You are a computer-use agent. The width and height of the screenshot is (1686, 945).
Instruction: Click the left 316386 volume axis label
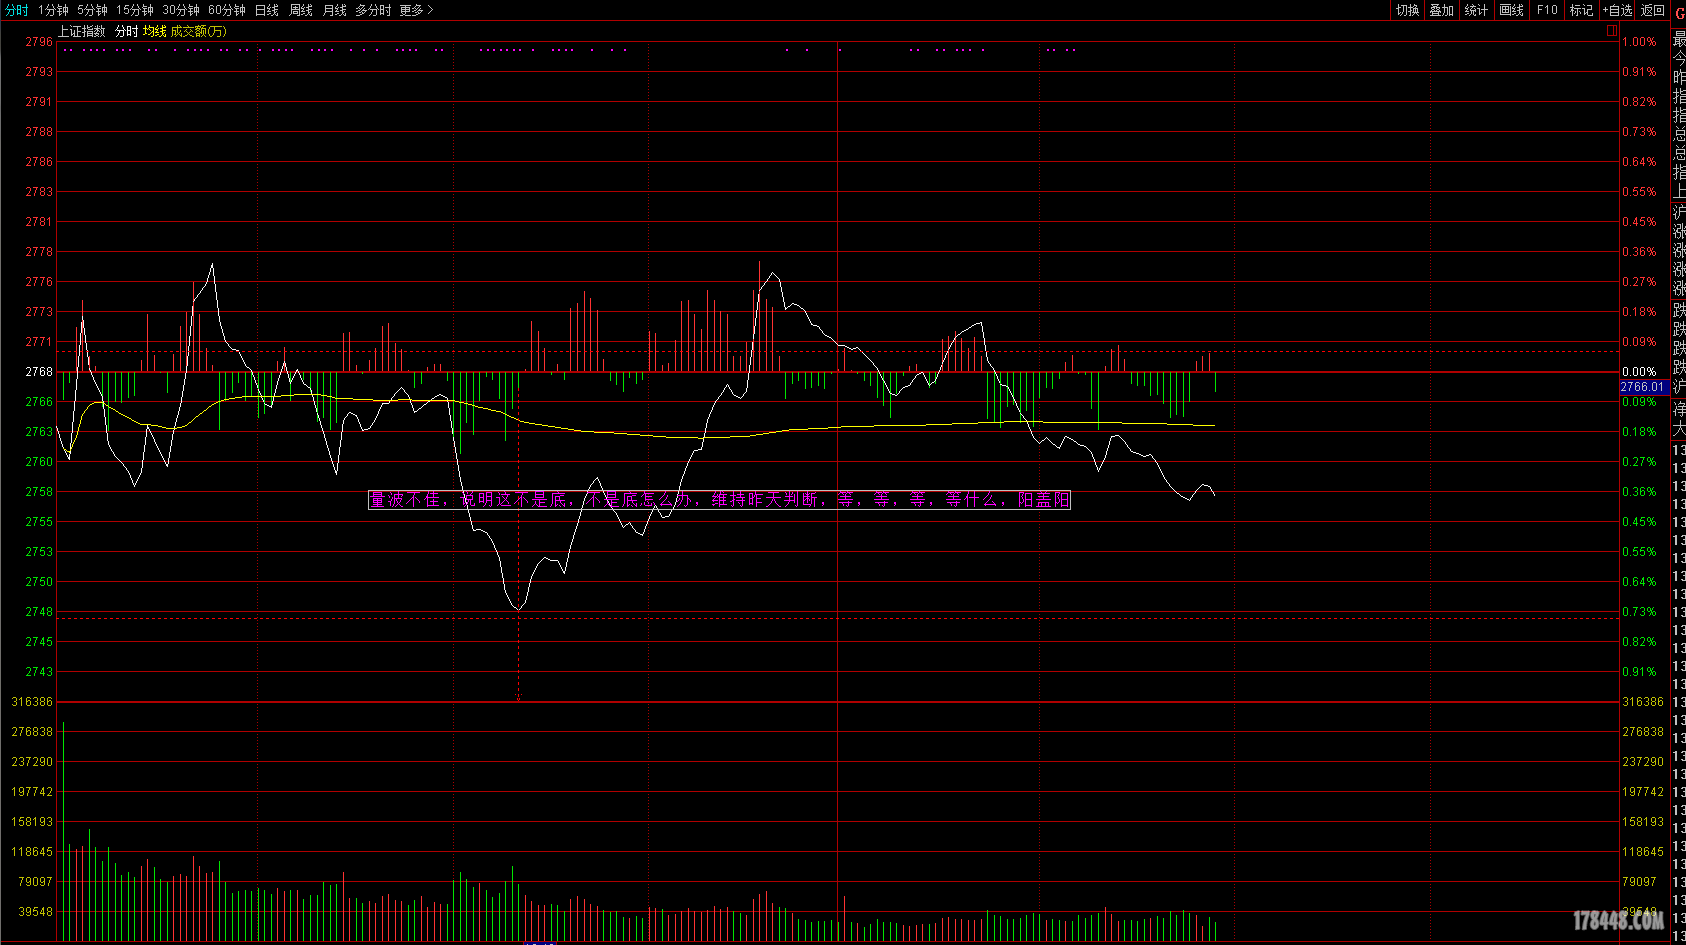(x=32, y=702)
